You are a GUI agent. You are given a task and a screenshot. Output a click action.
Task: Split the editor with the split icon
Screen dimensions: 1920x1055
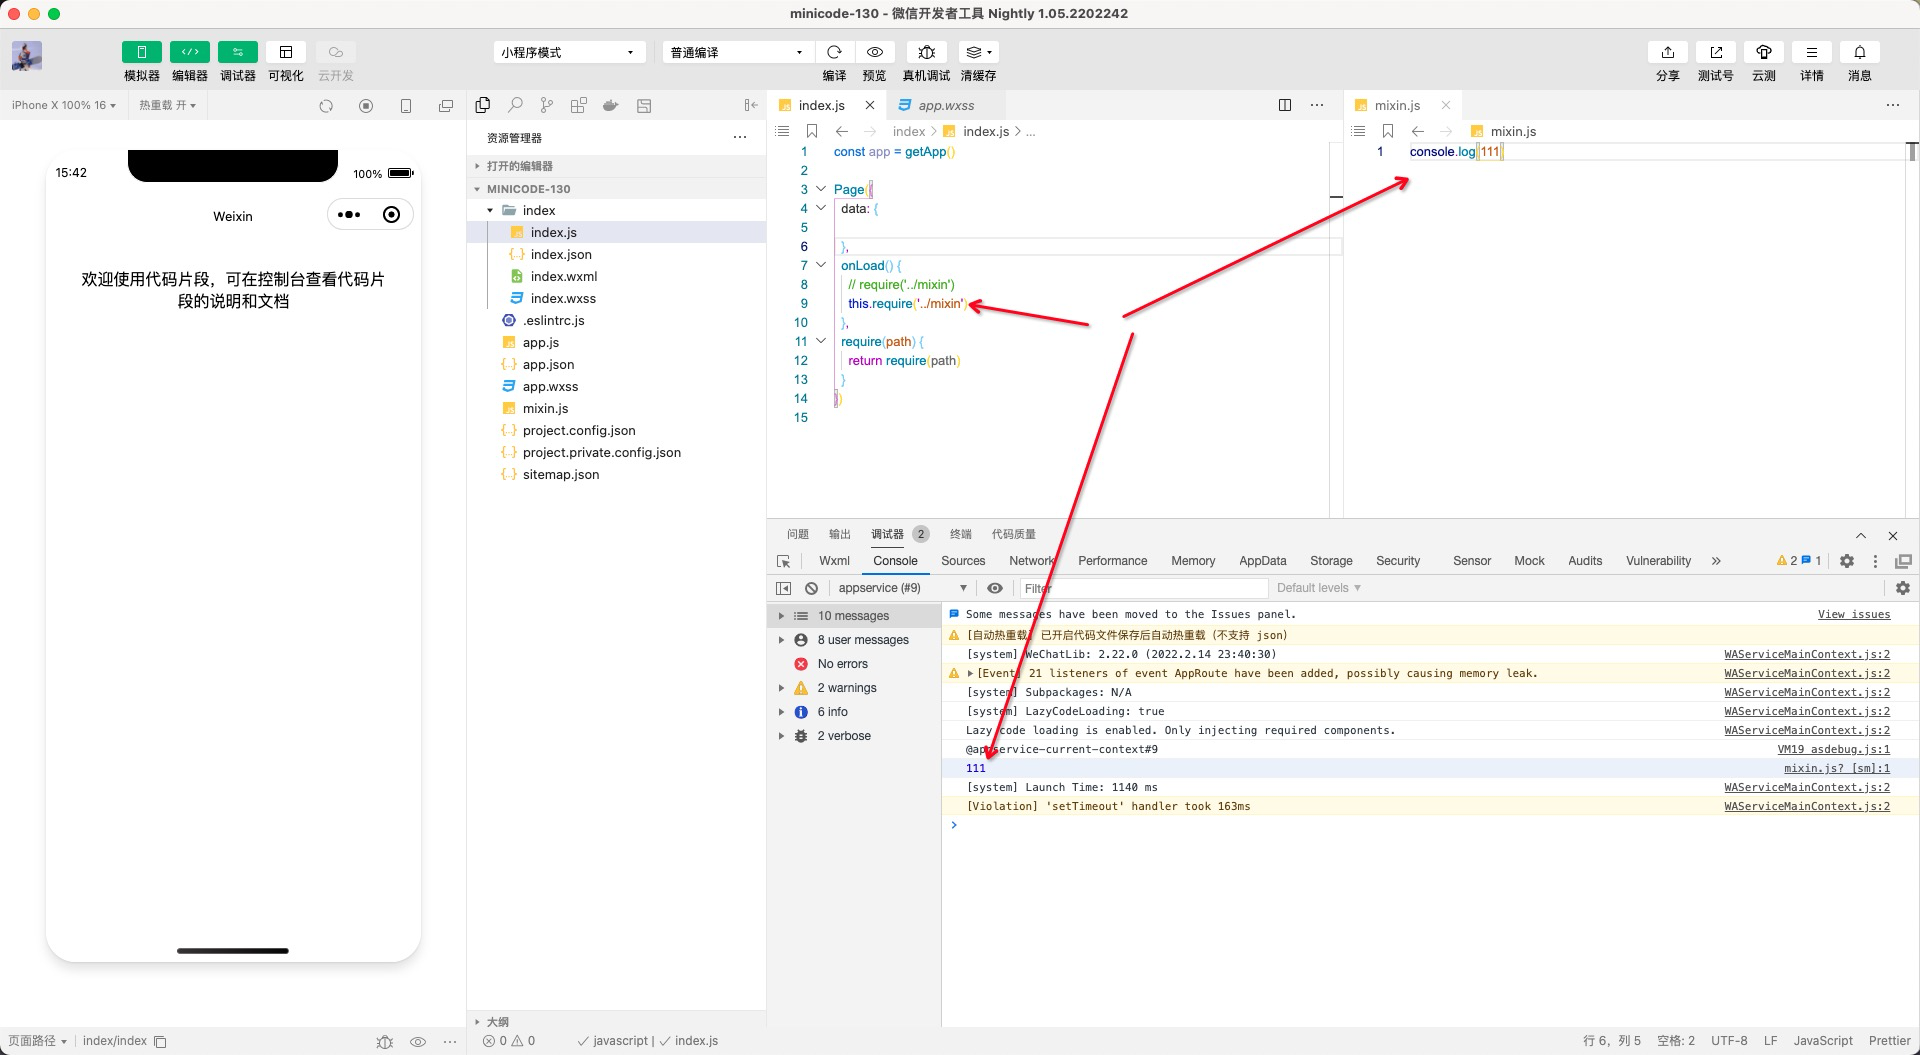[x=1285, y=105]
